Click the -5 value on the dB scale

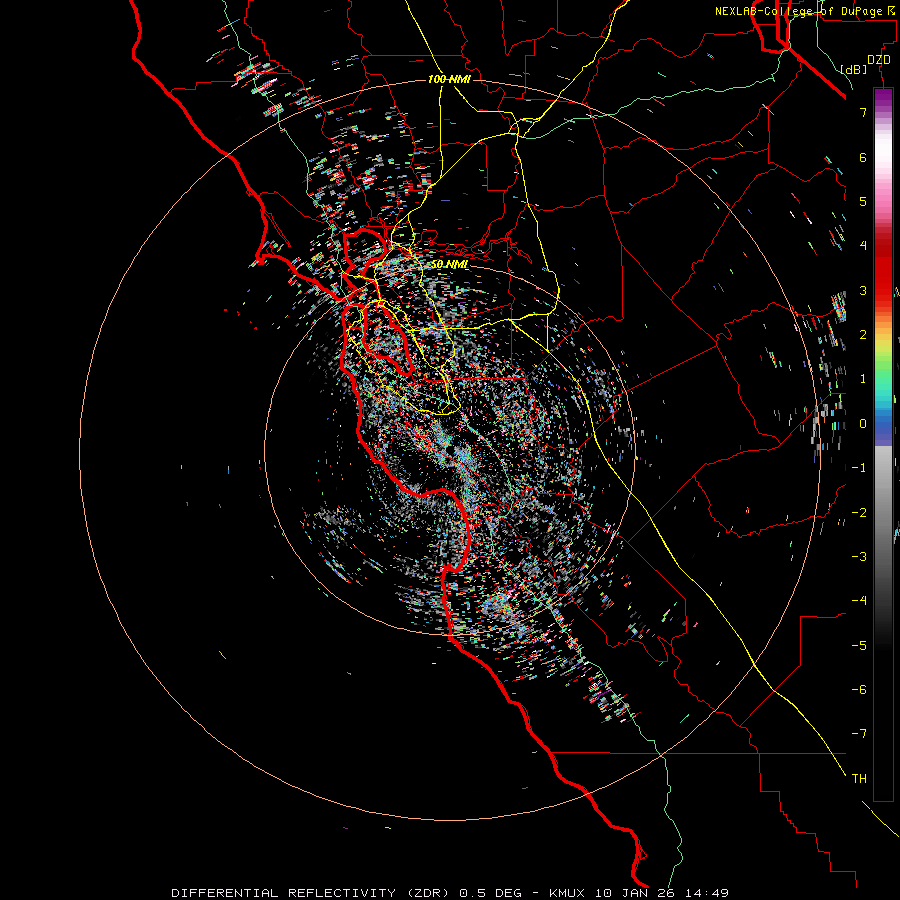[x=859, y=646]
